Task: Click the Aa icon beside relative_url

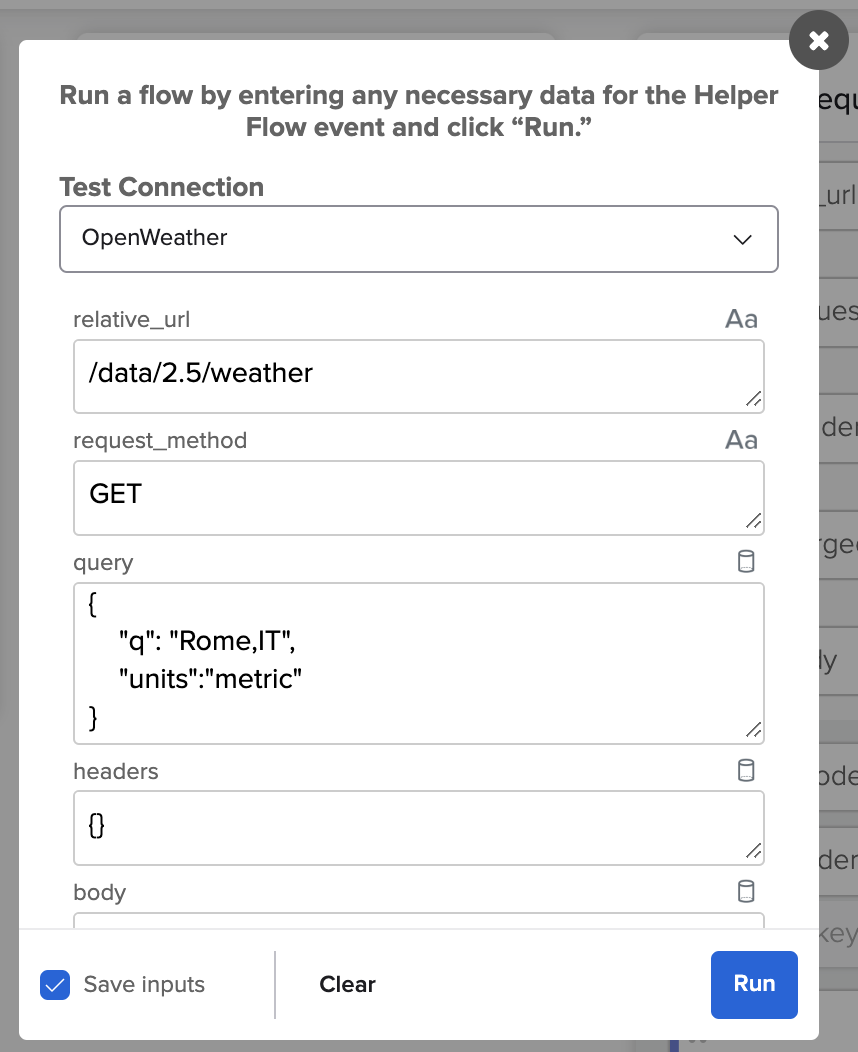Action: click(741, 320)
